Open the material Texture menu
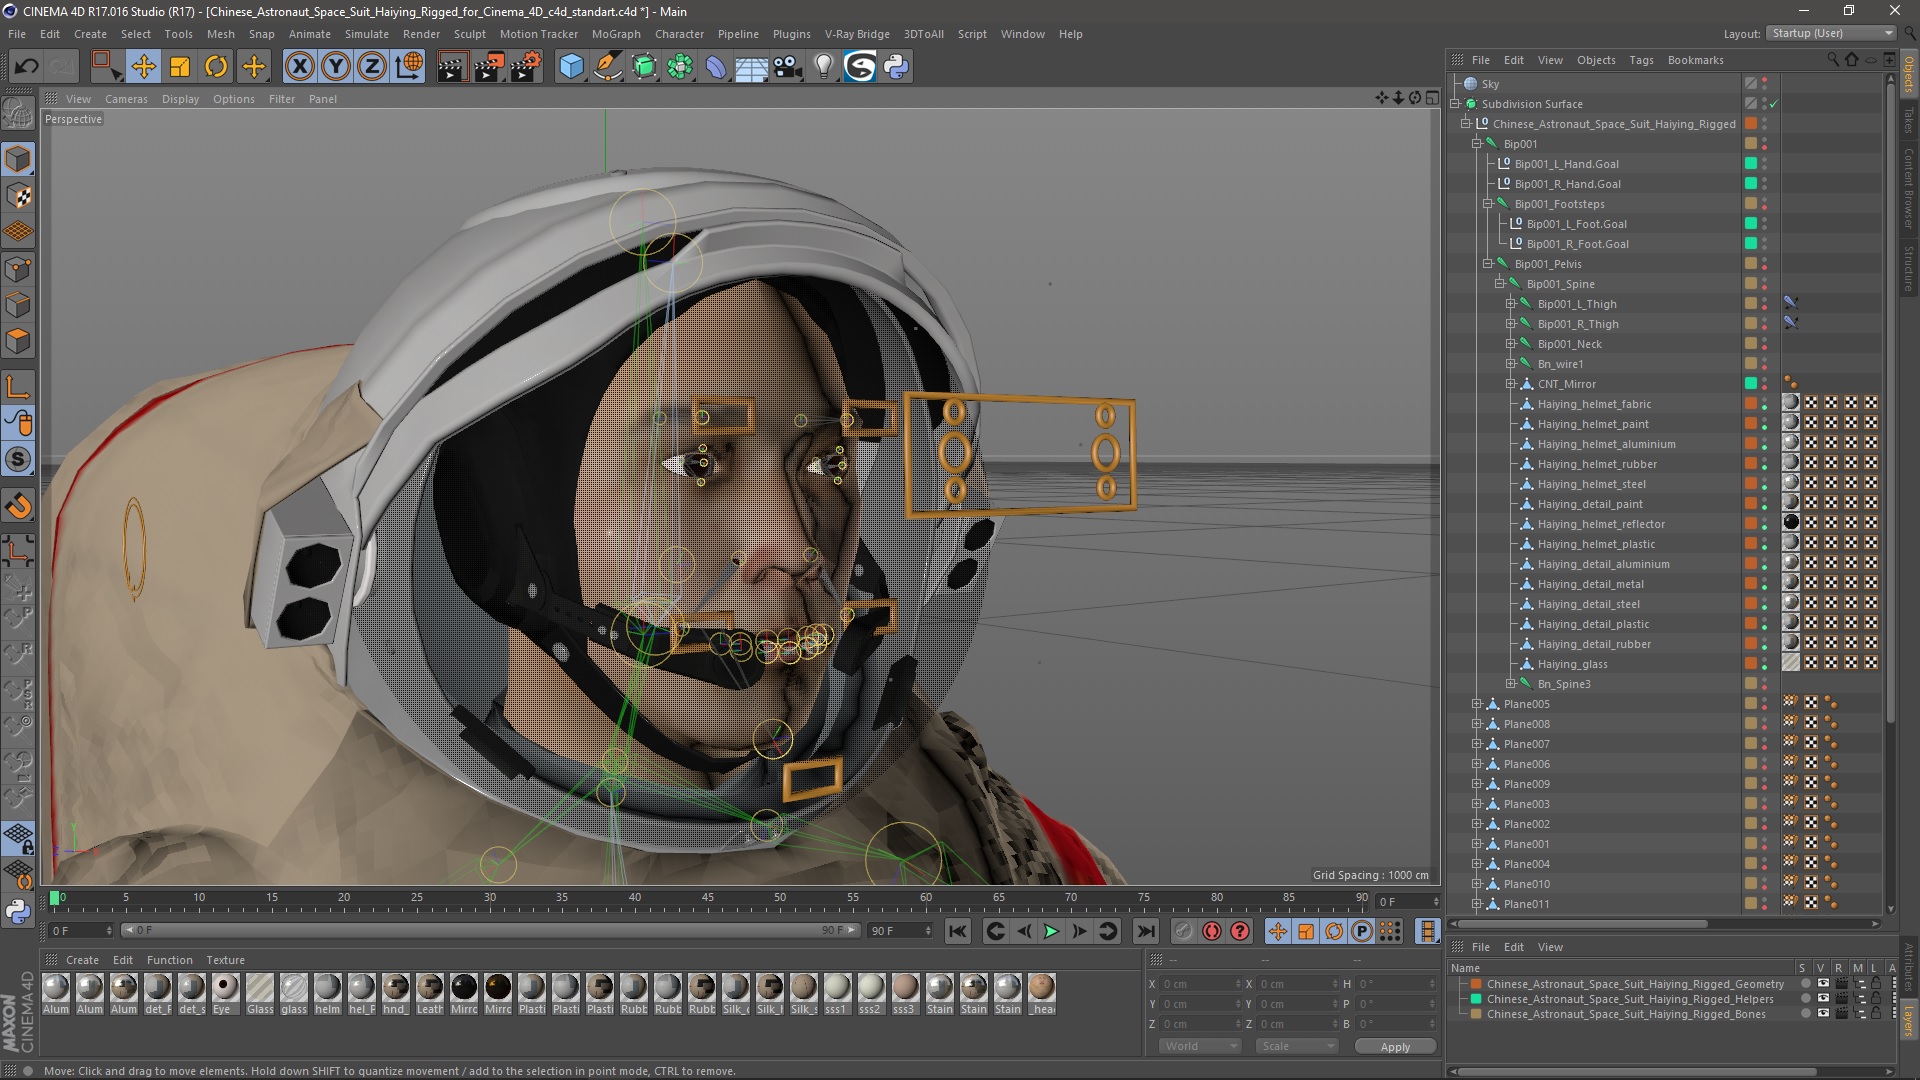This screenshot has width=1920, height=1080. (x=225, y=960)
